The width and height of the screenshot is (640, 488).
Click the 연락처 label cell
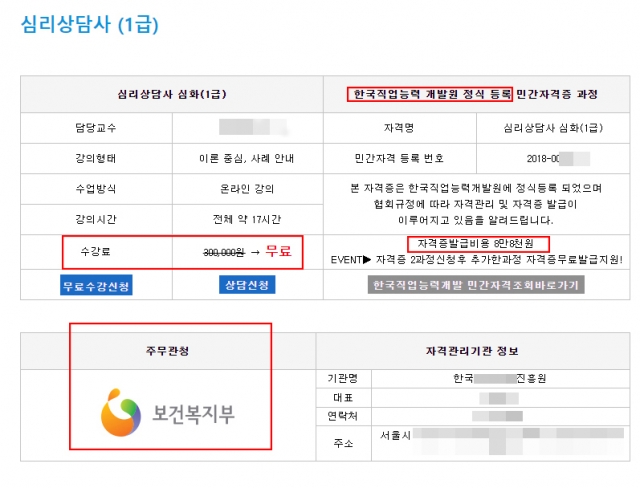click(344, 416)
